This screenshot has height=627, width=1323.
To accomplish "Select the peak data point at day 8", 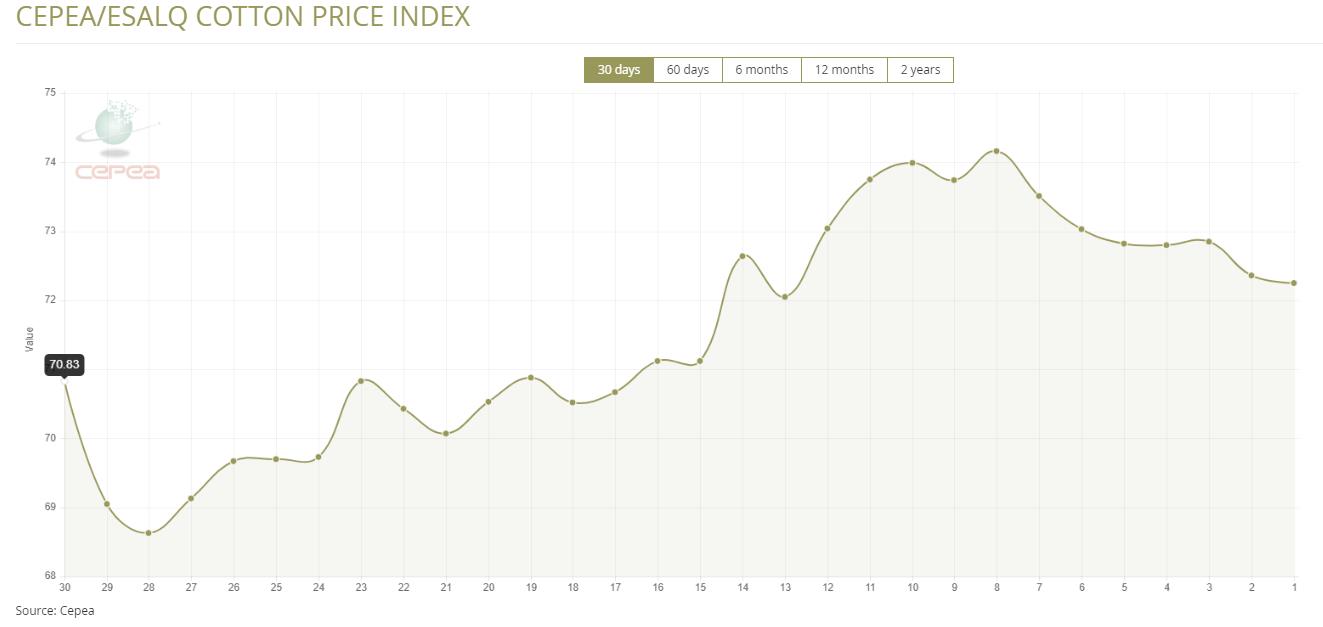I will [996, 151].
